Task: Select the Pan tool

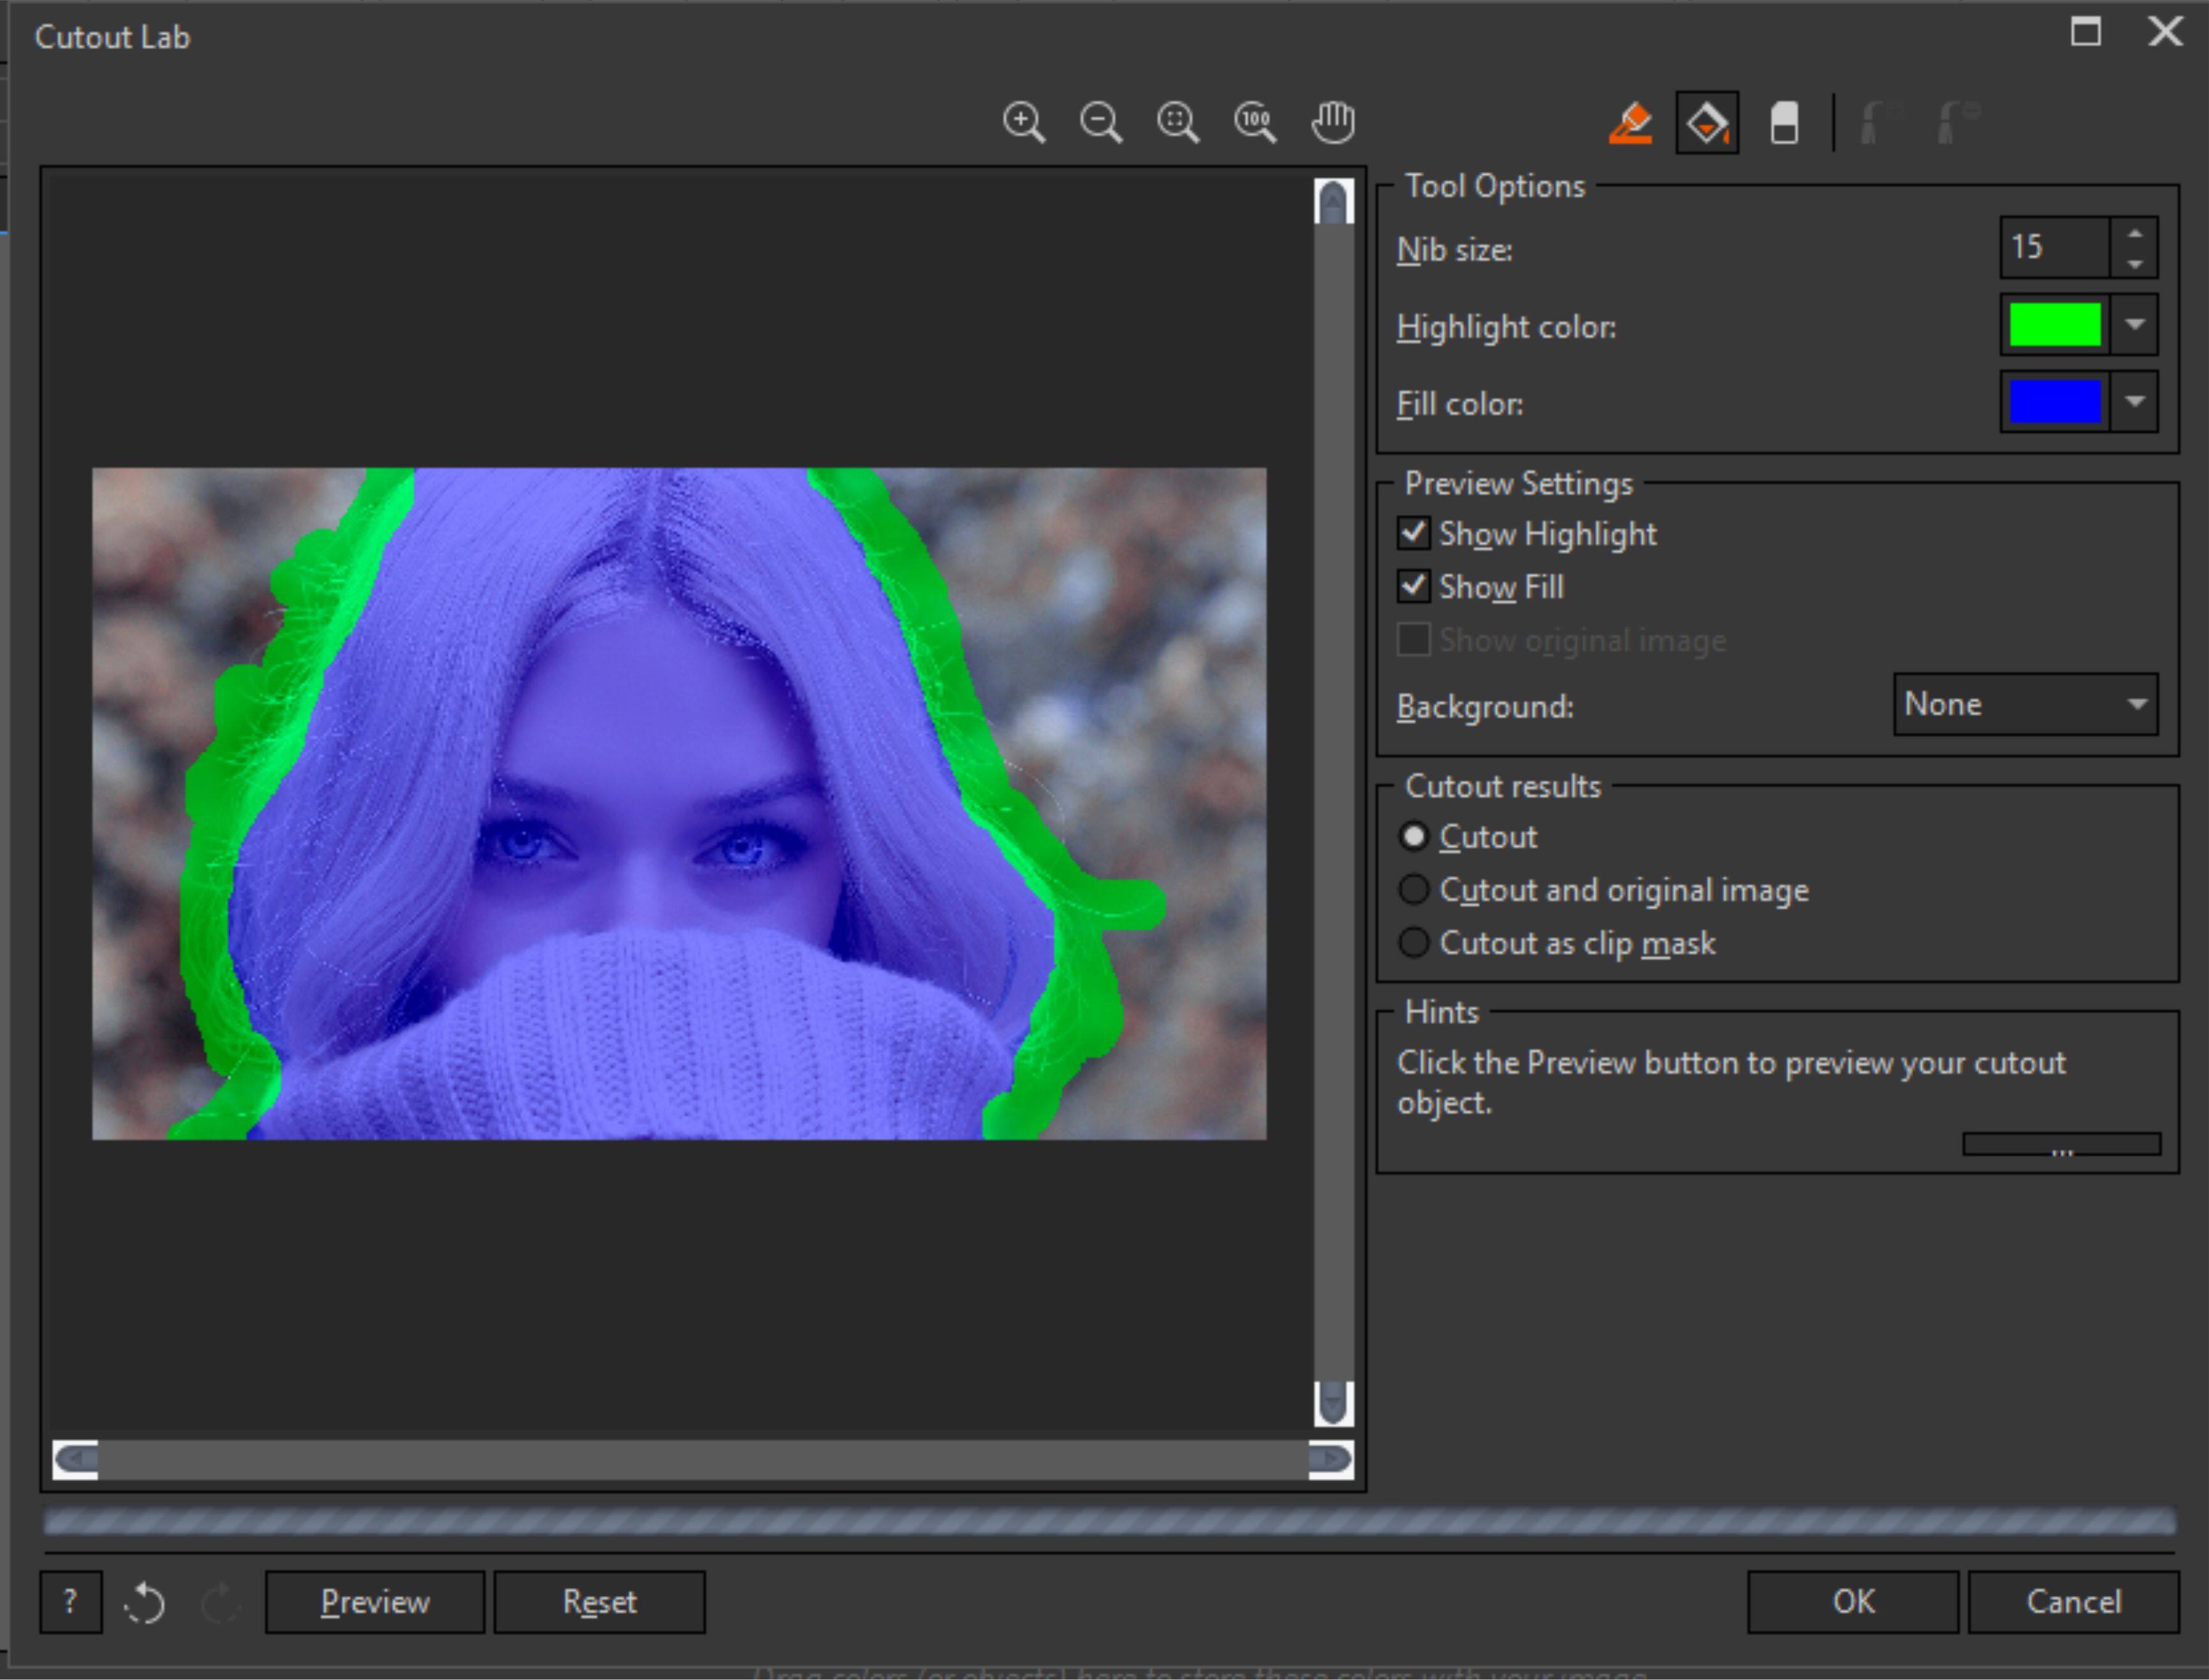Action: (x=1333, y=121)
